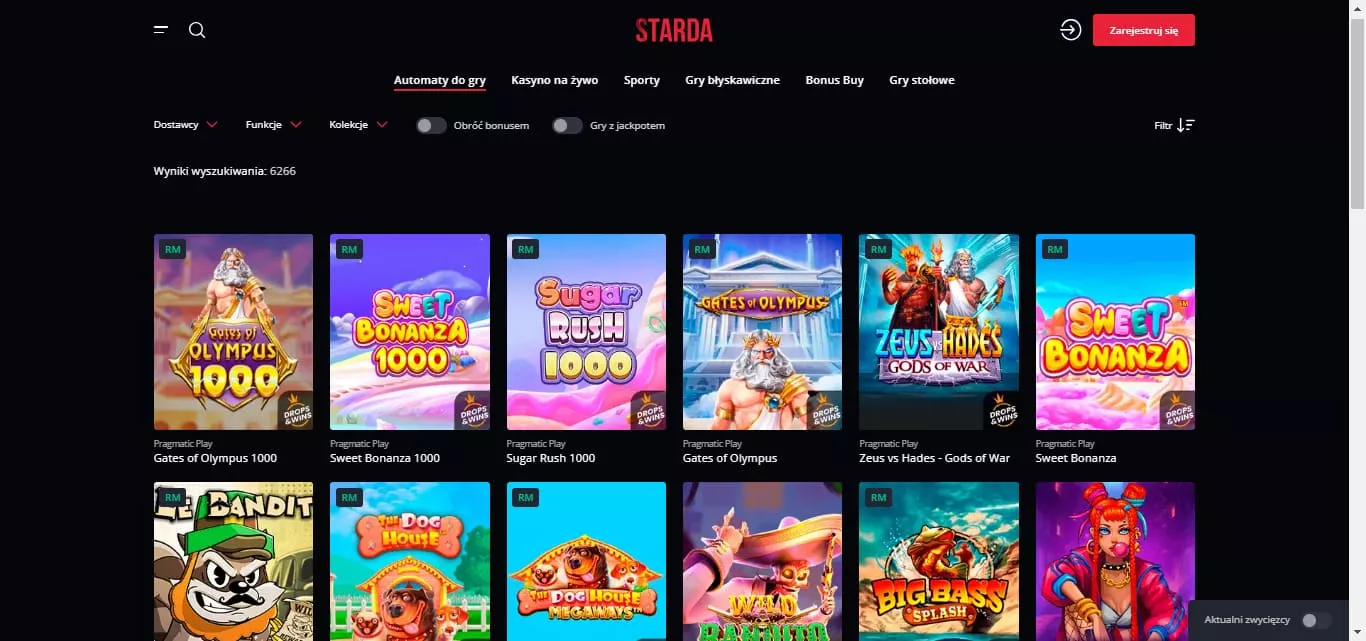Click the Zarejestruj się button

tap(1143, 30)
